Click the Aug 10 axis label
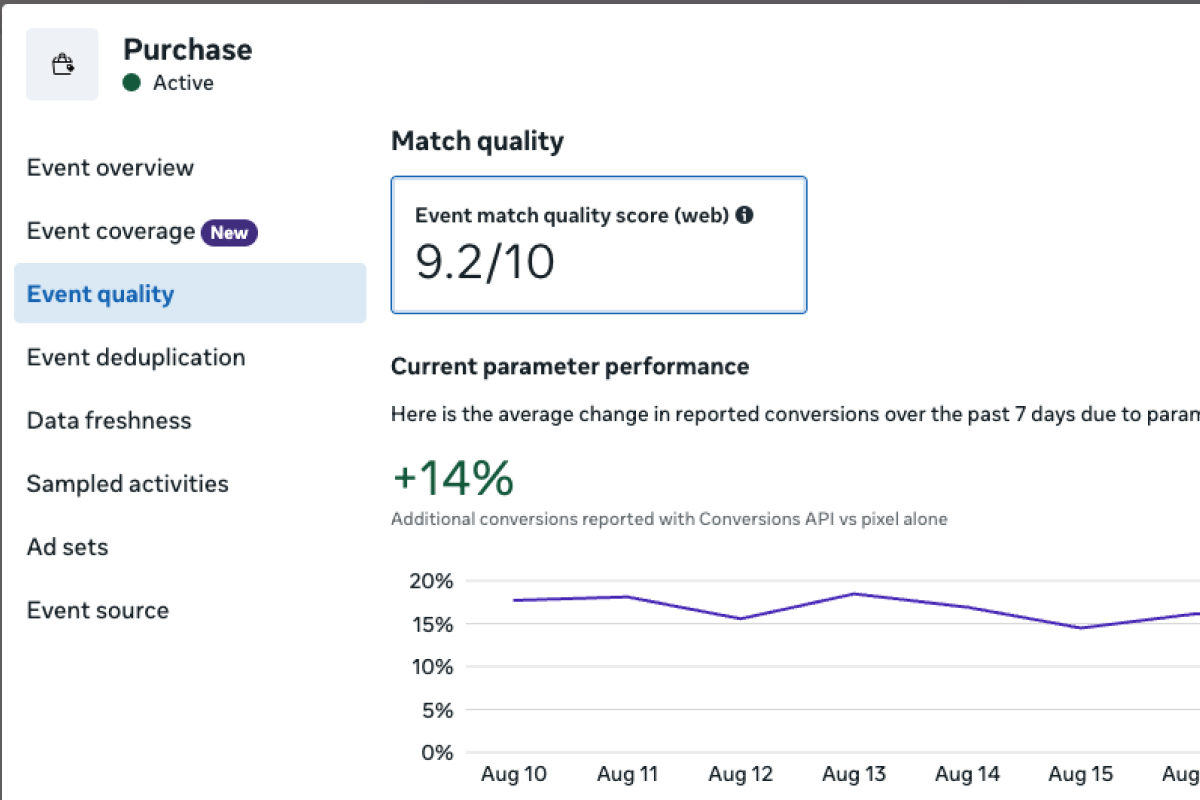1200x800 pixels. click(x=514, y=774)
